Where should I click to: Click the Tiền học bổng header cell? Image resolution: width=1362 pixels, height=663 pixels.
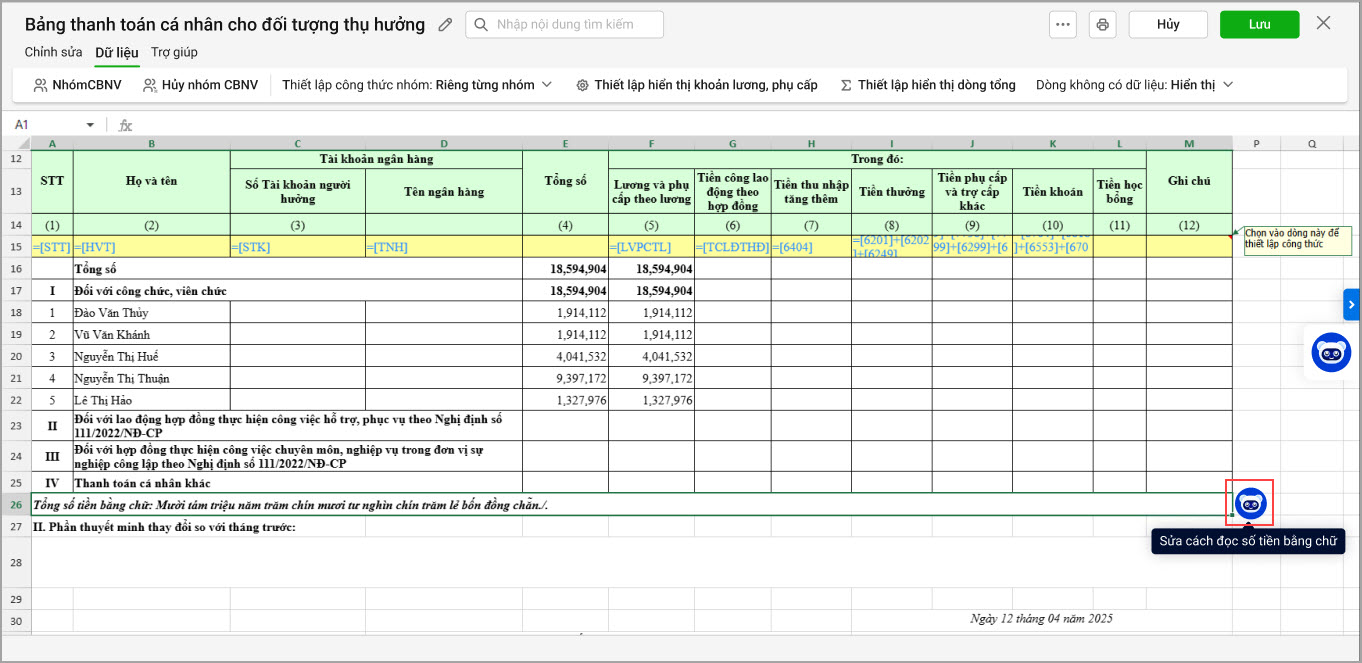click(1119, 191)
